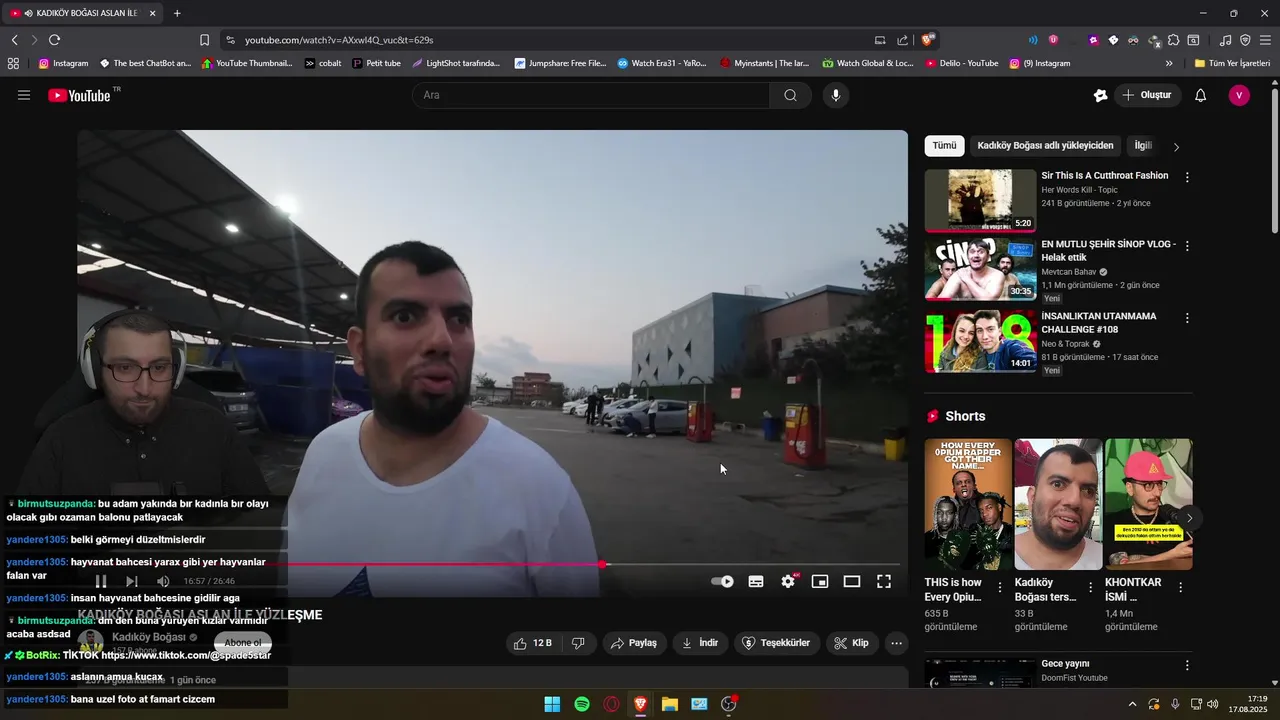Viewport: 1280px width, 720px height.
Task: Pause the video with the player pause button
Action: [101, 581]
